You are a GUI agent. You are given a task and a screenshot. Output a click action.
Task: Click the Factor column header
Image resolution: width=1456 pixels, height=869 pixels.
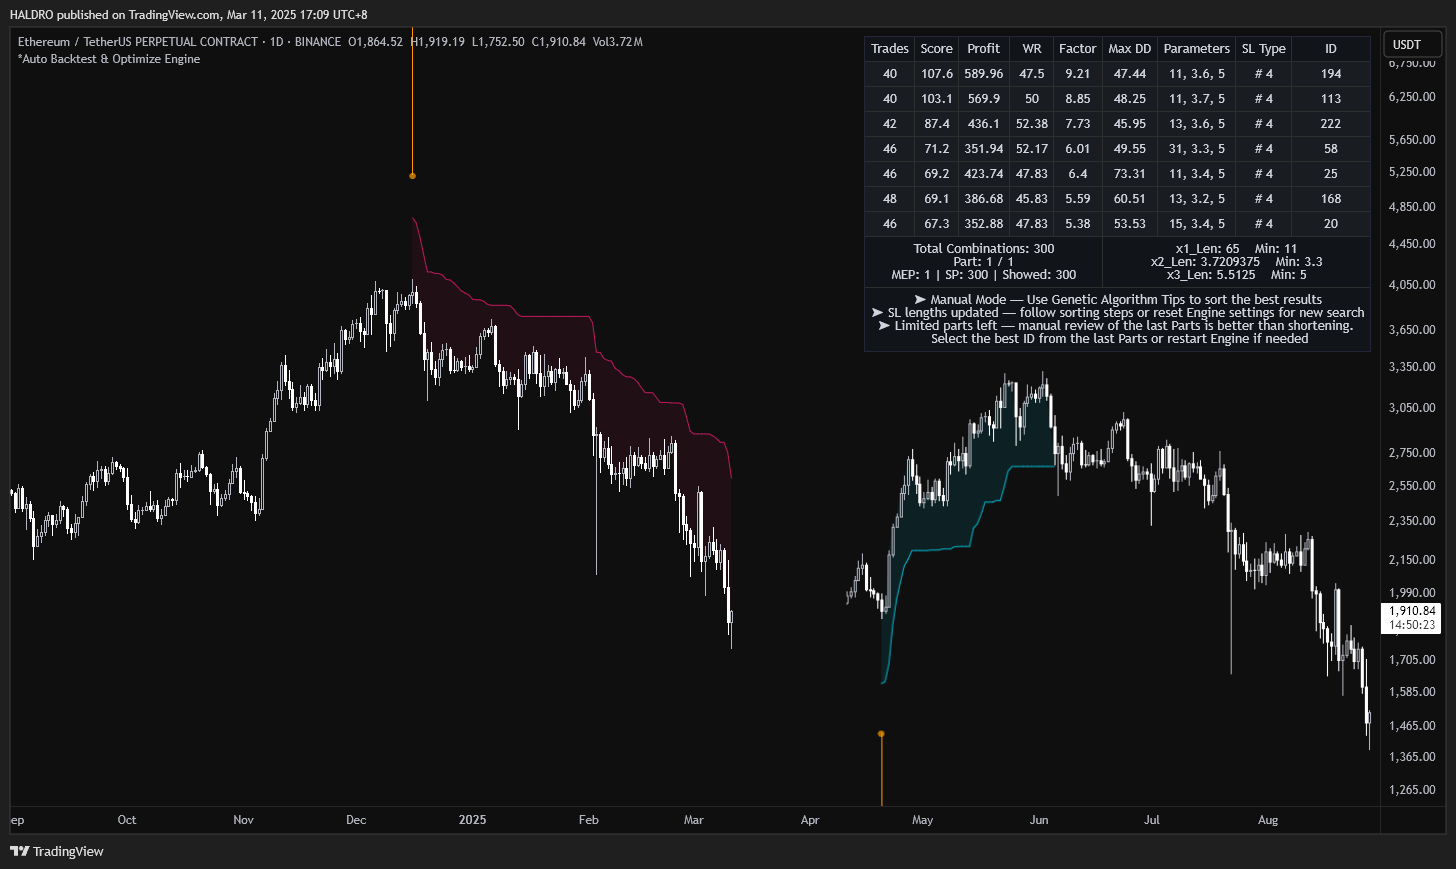(x=1078, y=48)
